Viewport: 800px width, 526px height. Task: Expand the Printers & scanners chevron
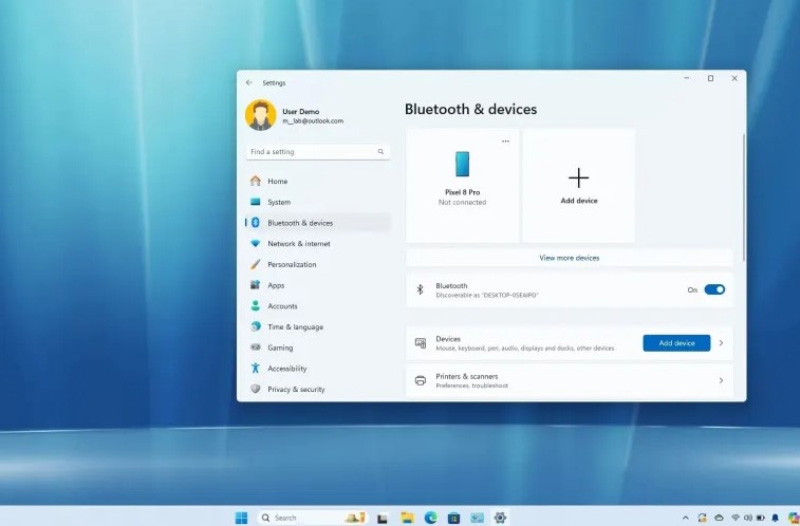point(721,380)
